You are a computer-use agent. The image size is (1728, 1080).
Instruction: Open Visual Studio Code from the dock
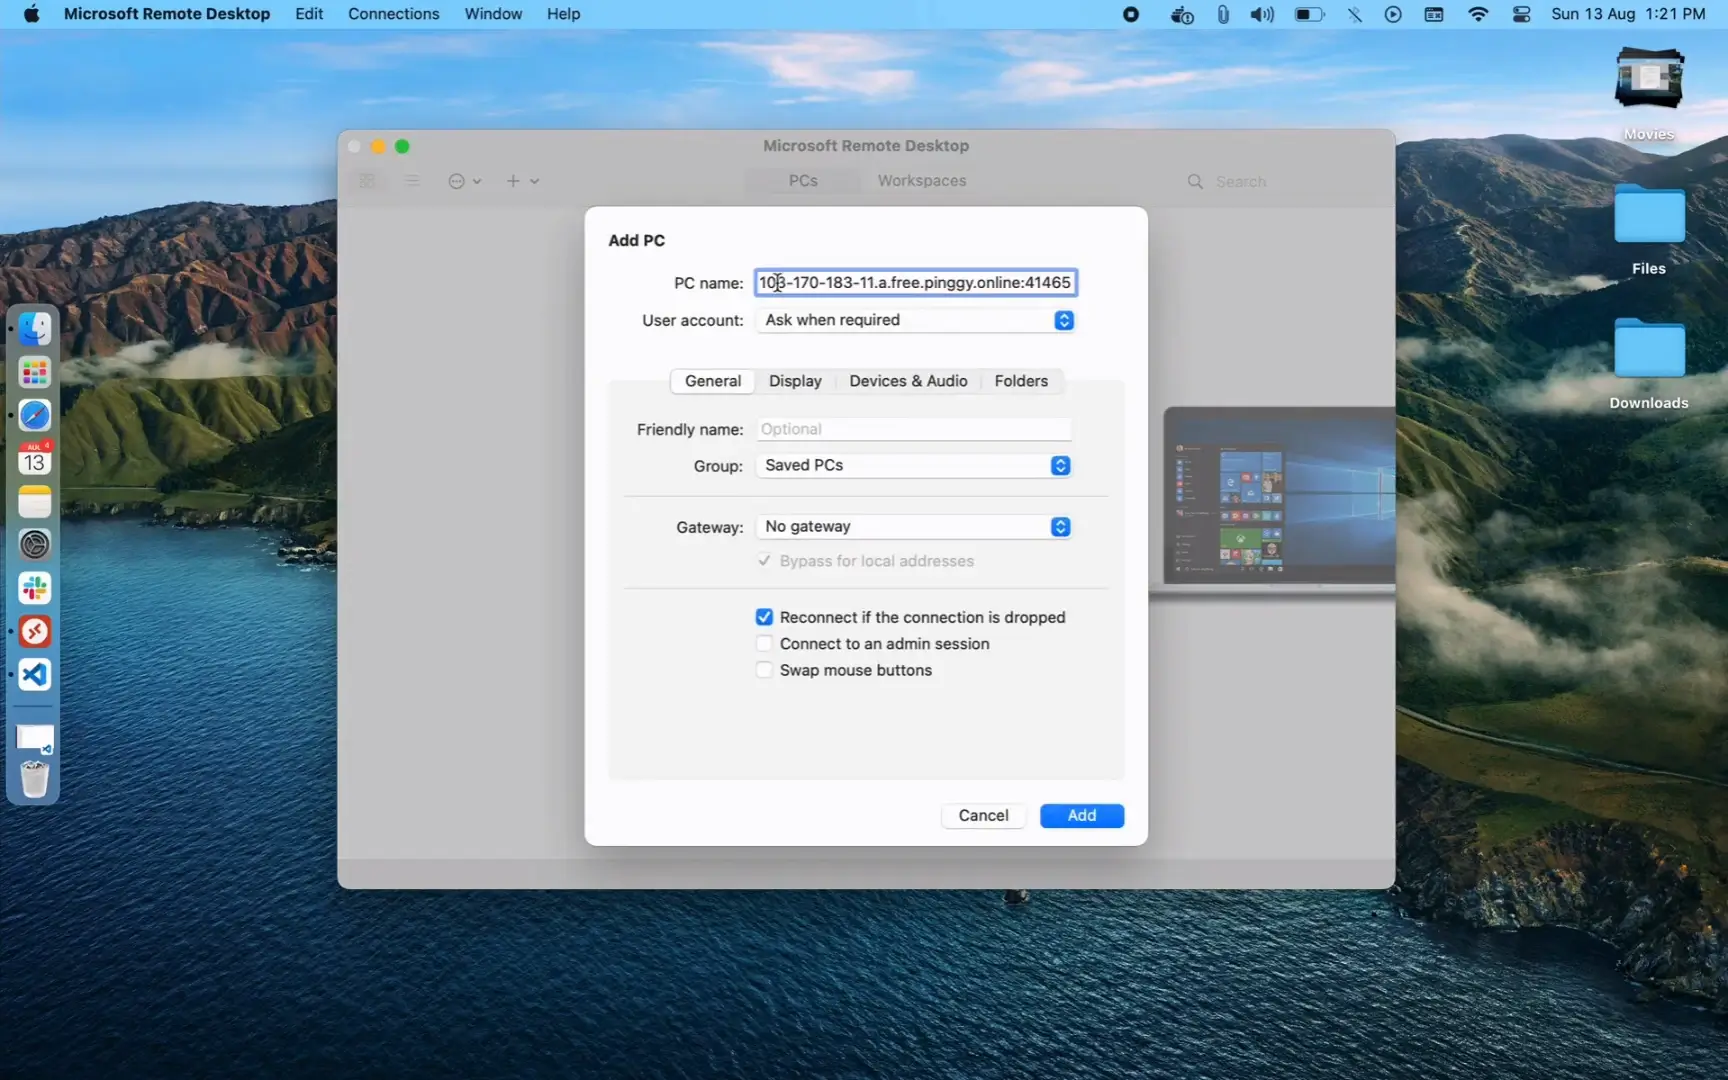point(34,674)
